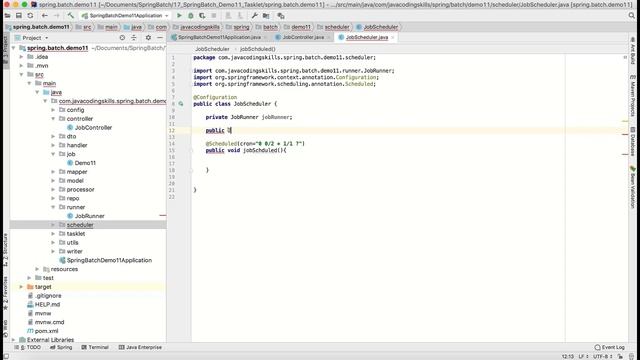Place the cursor after 'public' on line 12
Viewport: 640px width, 360px height.
click(x=225, y=131)
